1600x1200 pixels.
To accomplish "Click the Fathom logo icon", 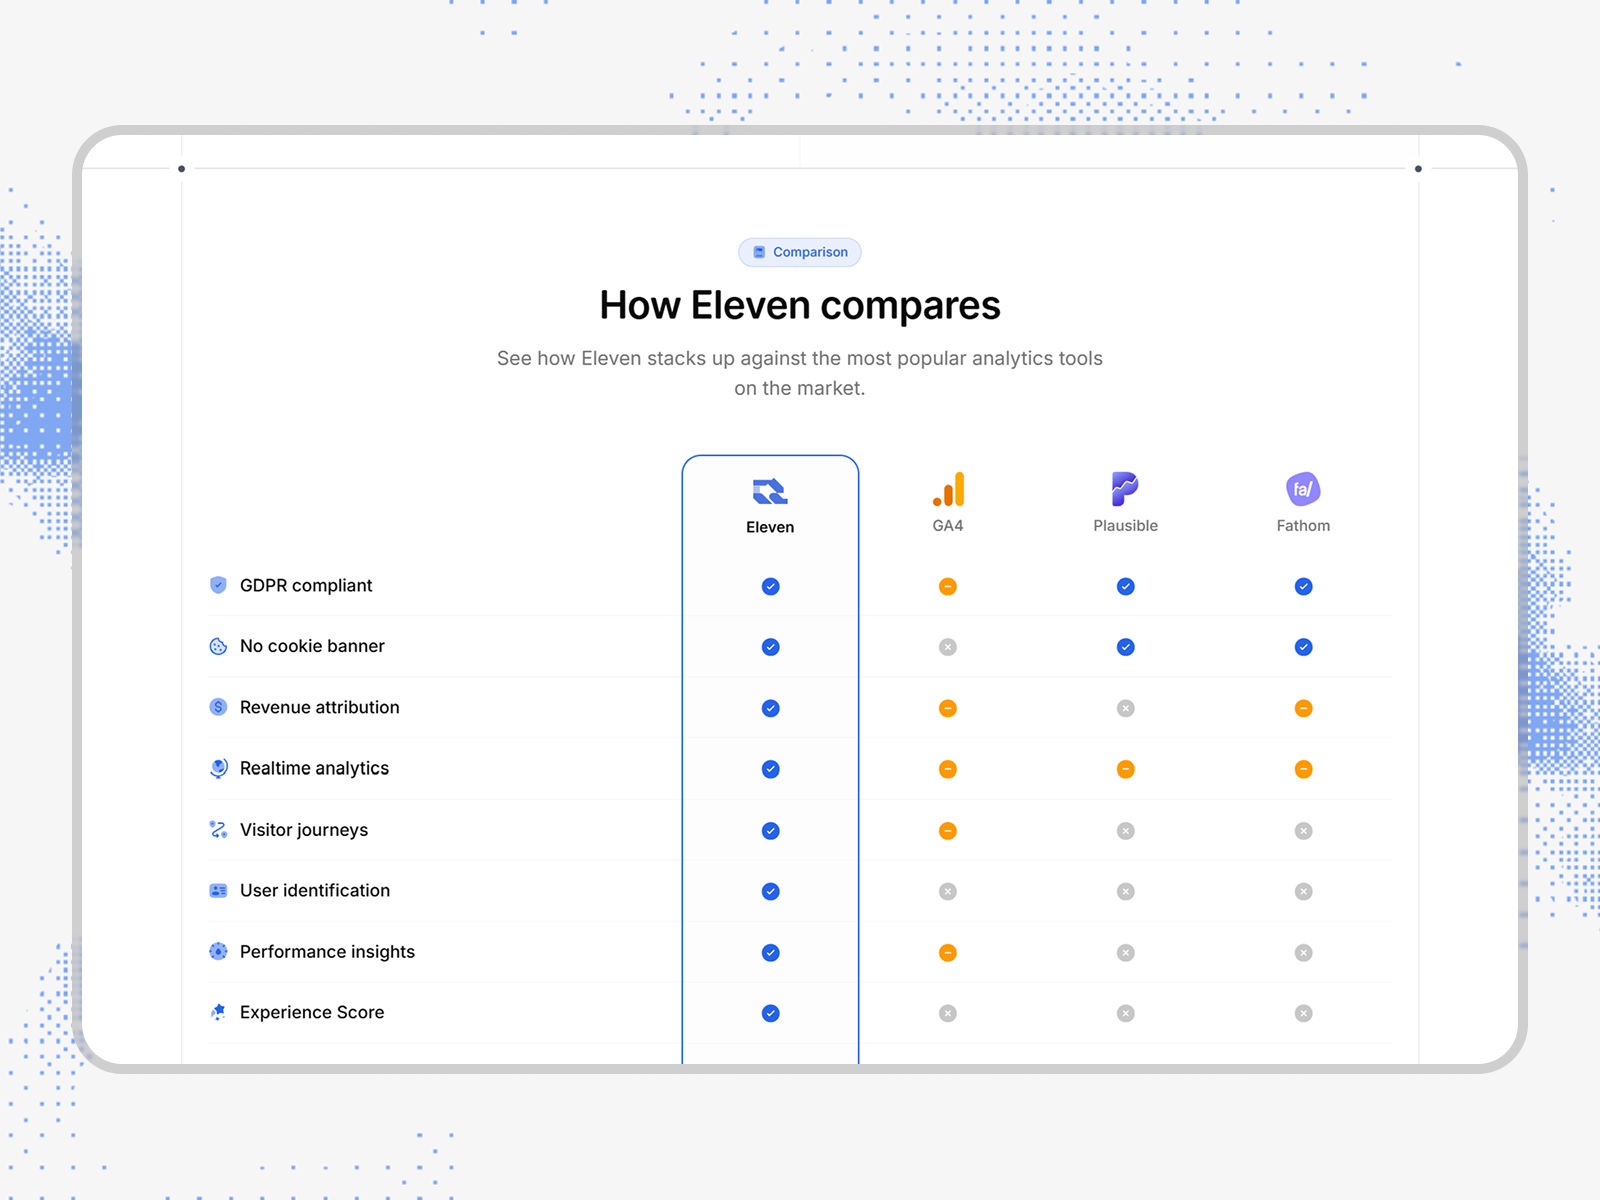I will [1303, 489].
